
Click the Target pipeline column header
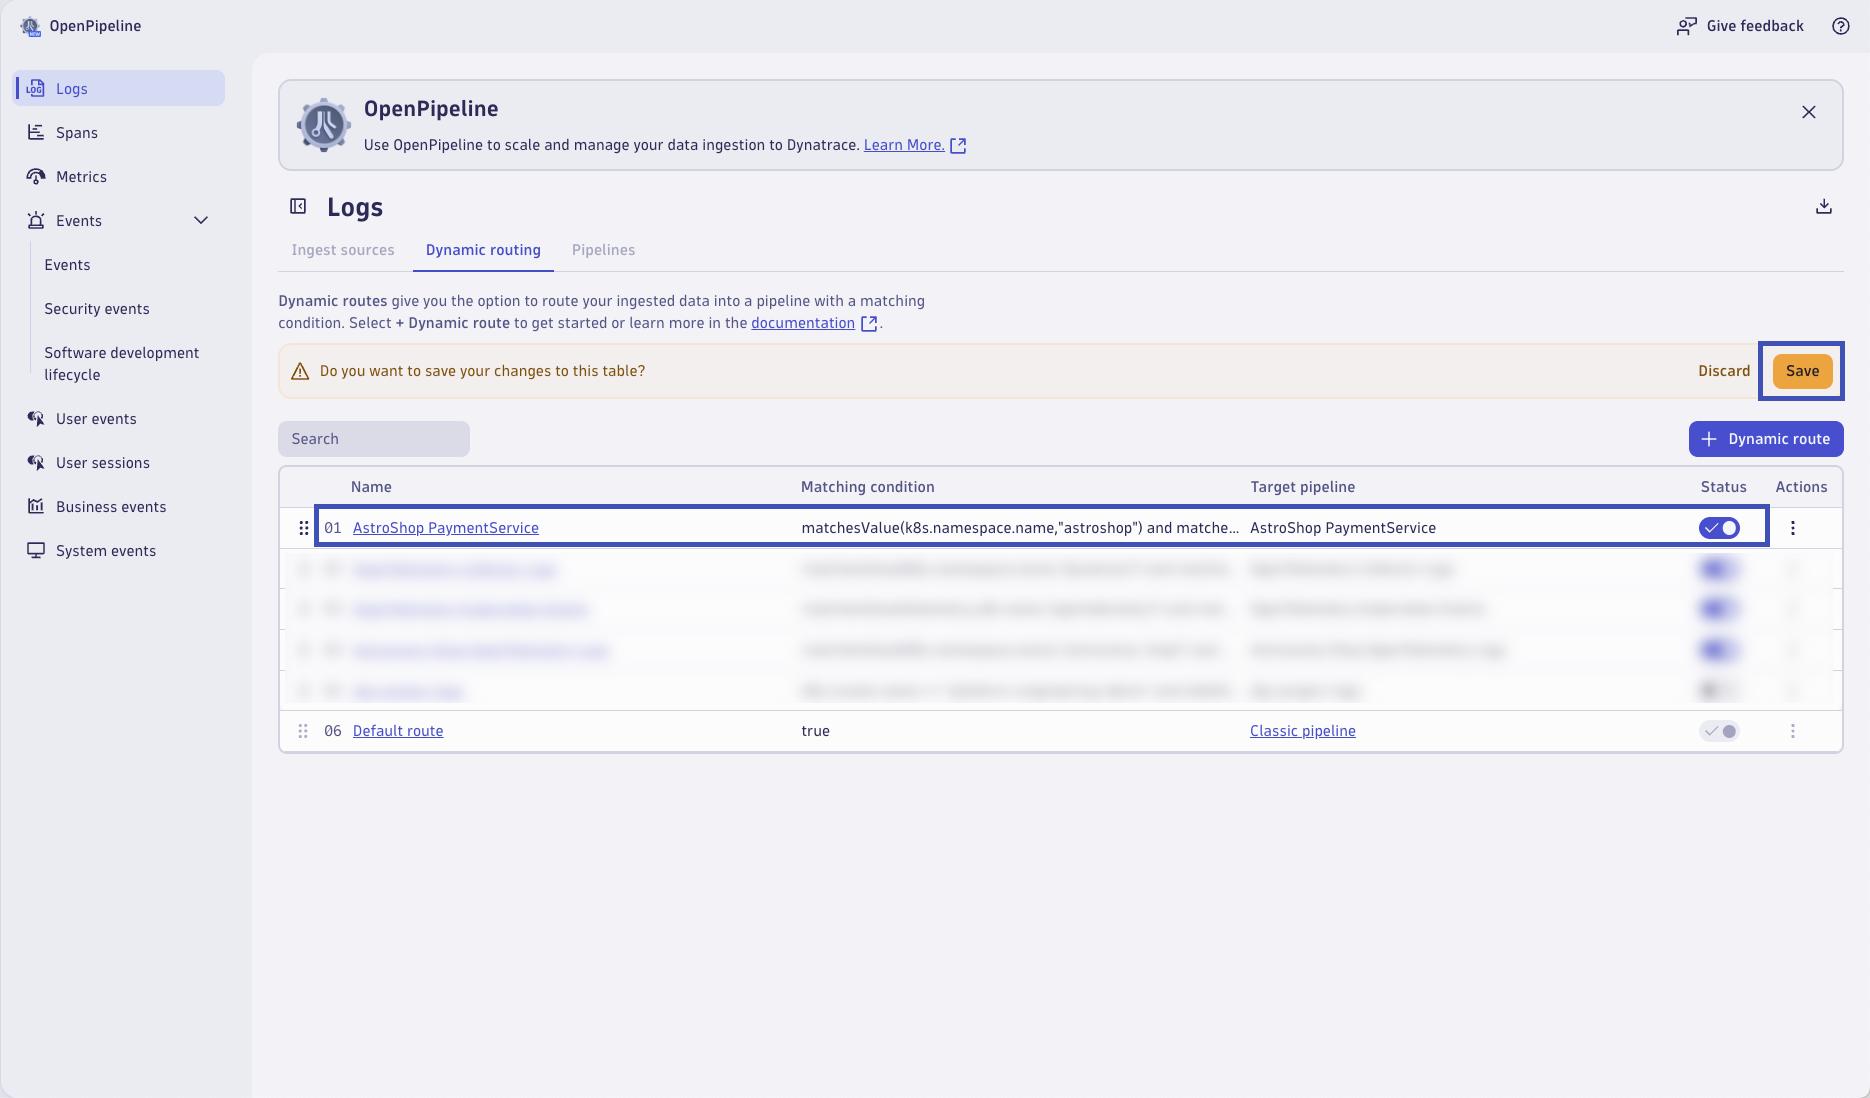[1302, 487]
